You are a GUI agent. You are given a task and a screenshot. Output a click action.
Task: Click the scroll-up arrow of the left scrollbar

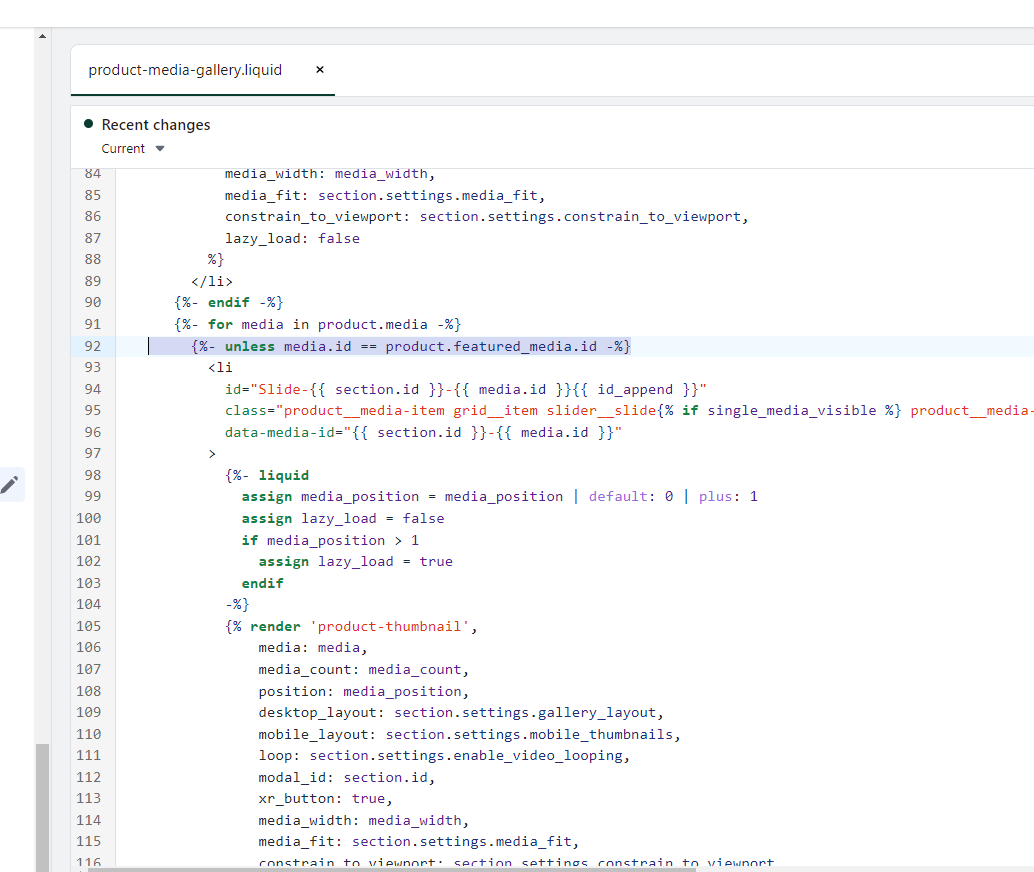pyautogui.click(x=42, y=37)
